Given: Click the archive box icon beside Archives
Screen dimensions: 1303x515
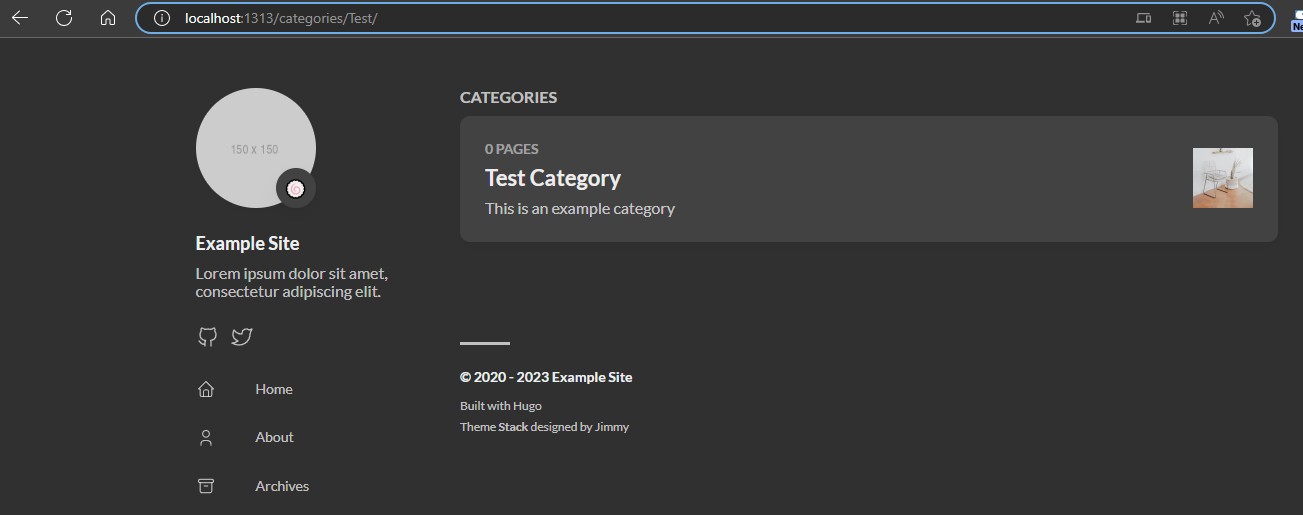Looking at the screenshot, I should 206,486.
